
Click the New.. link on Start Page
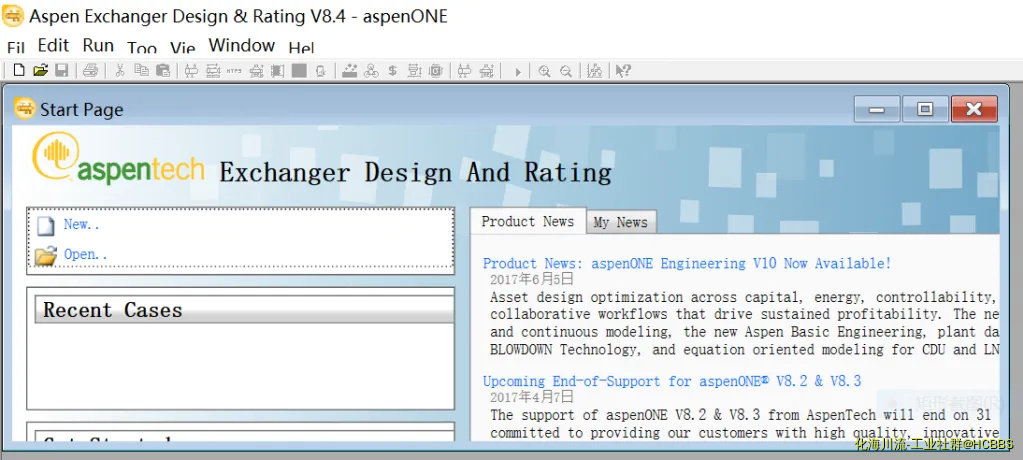(81, 225)
